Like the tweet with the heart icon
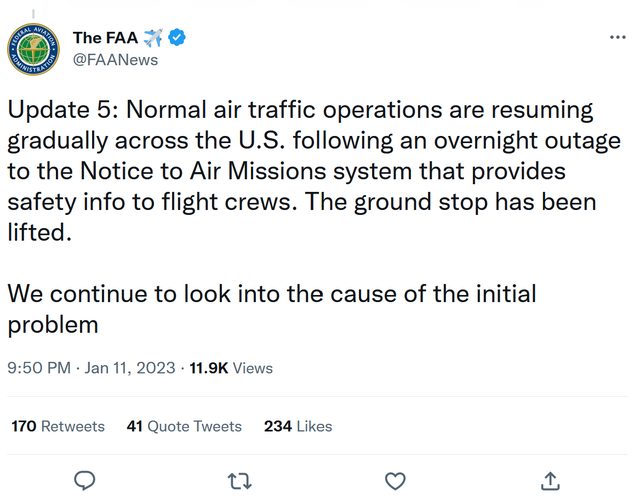 tap(395, 481)
